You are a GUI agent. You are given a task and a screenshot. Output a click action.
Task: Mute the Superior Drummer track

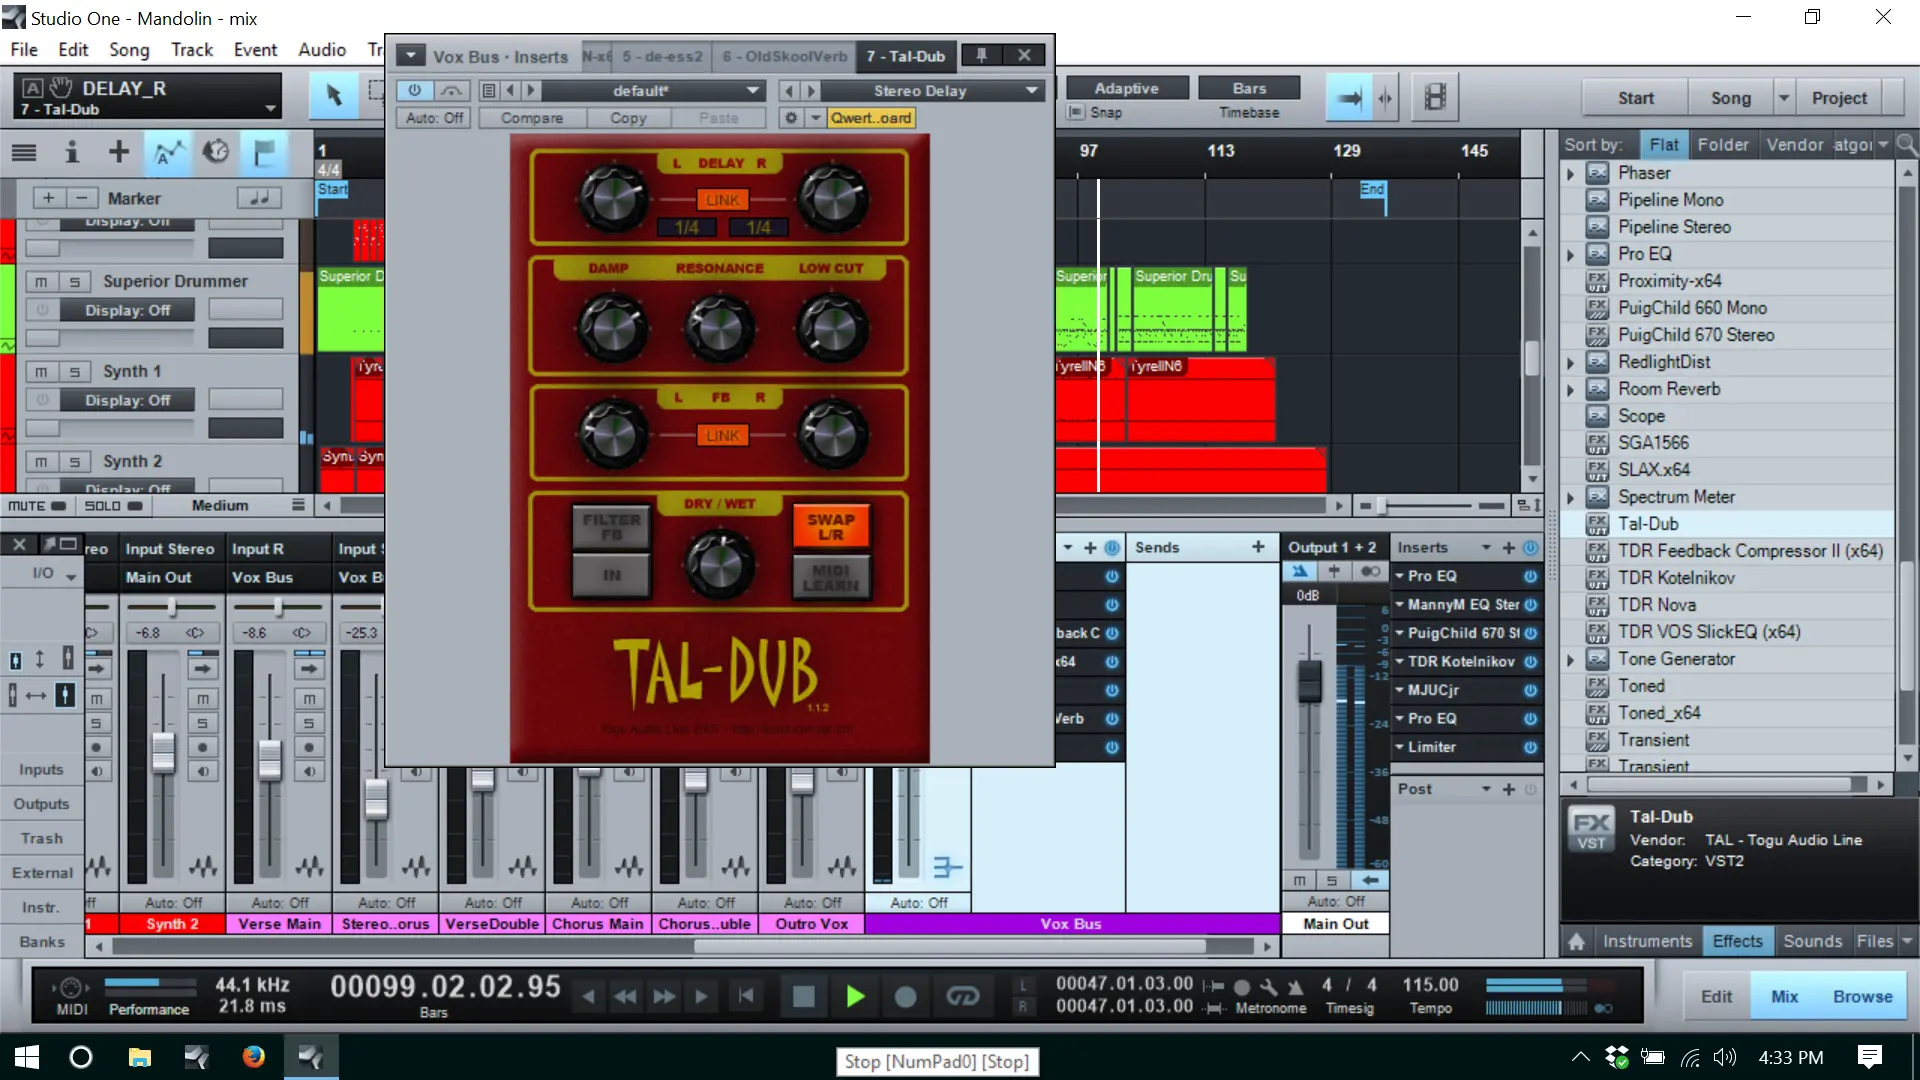click(x=41, y=282)
